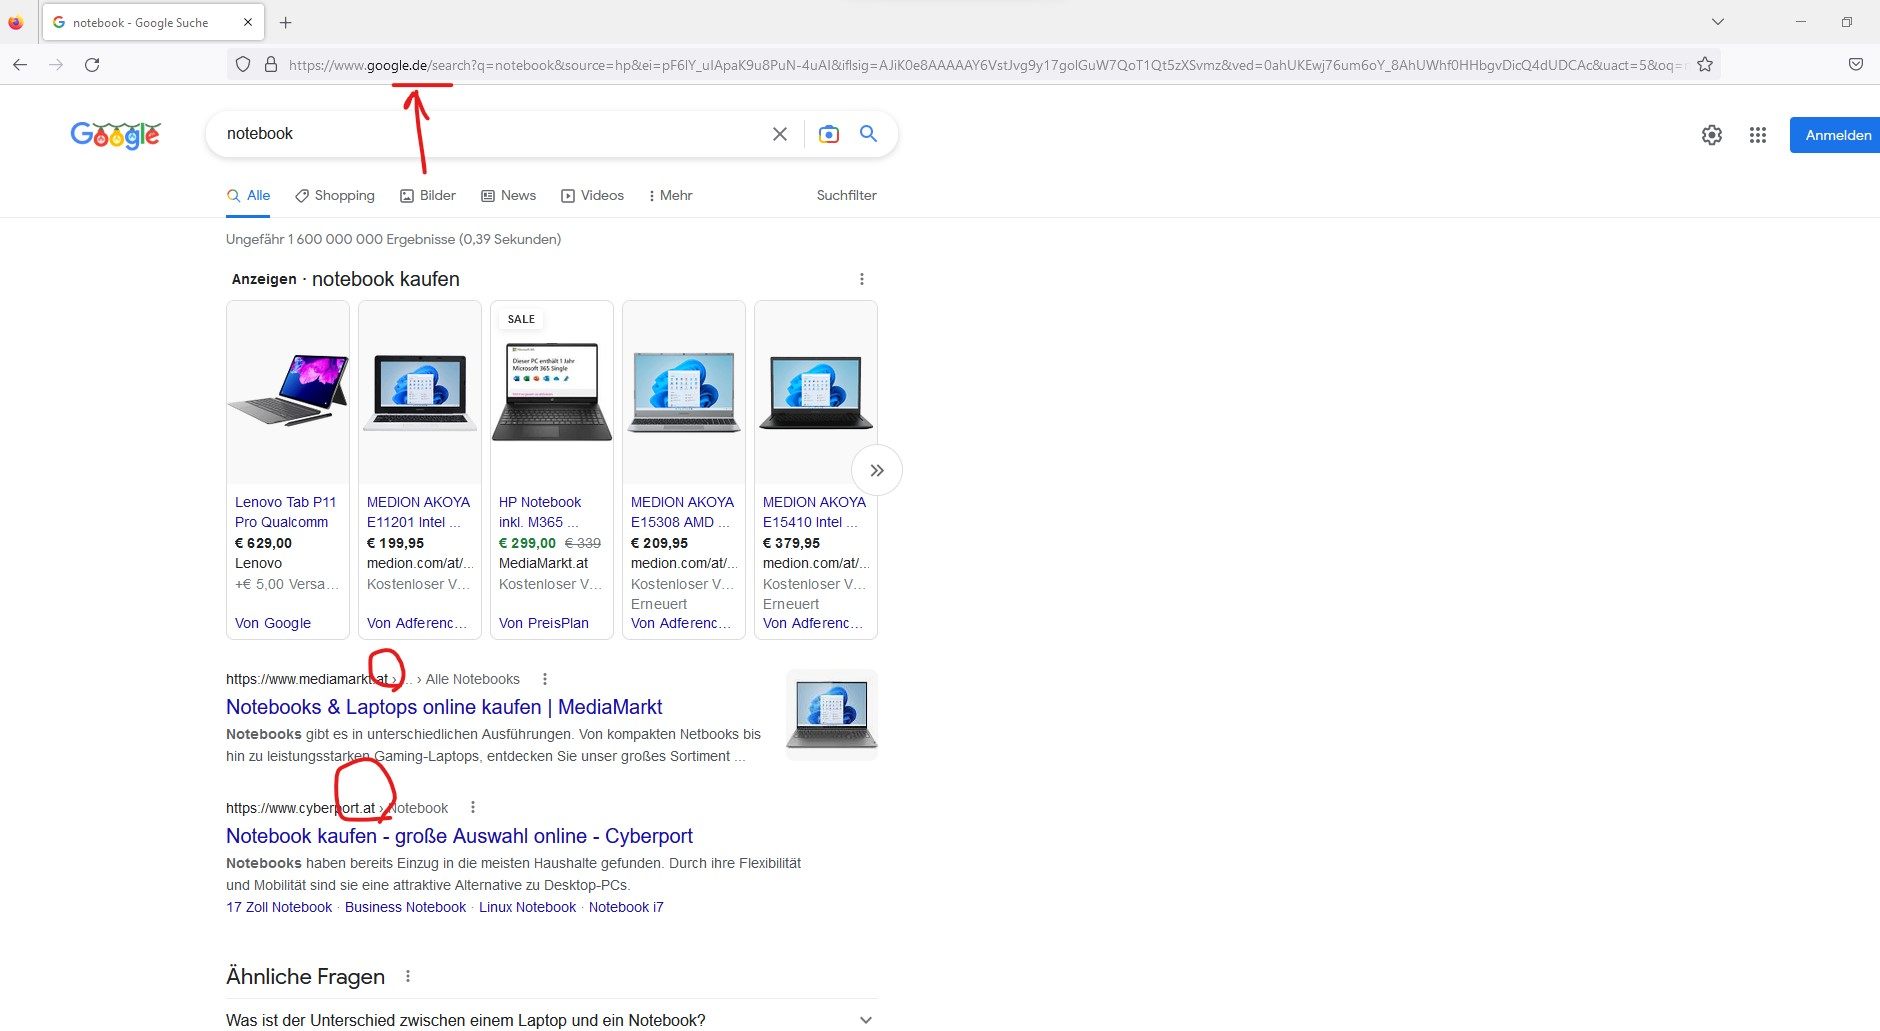Open the 17 Zoll Notebook sitelink
This screenshot has height=1031, width=1880.
click(x=279, y=907)
